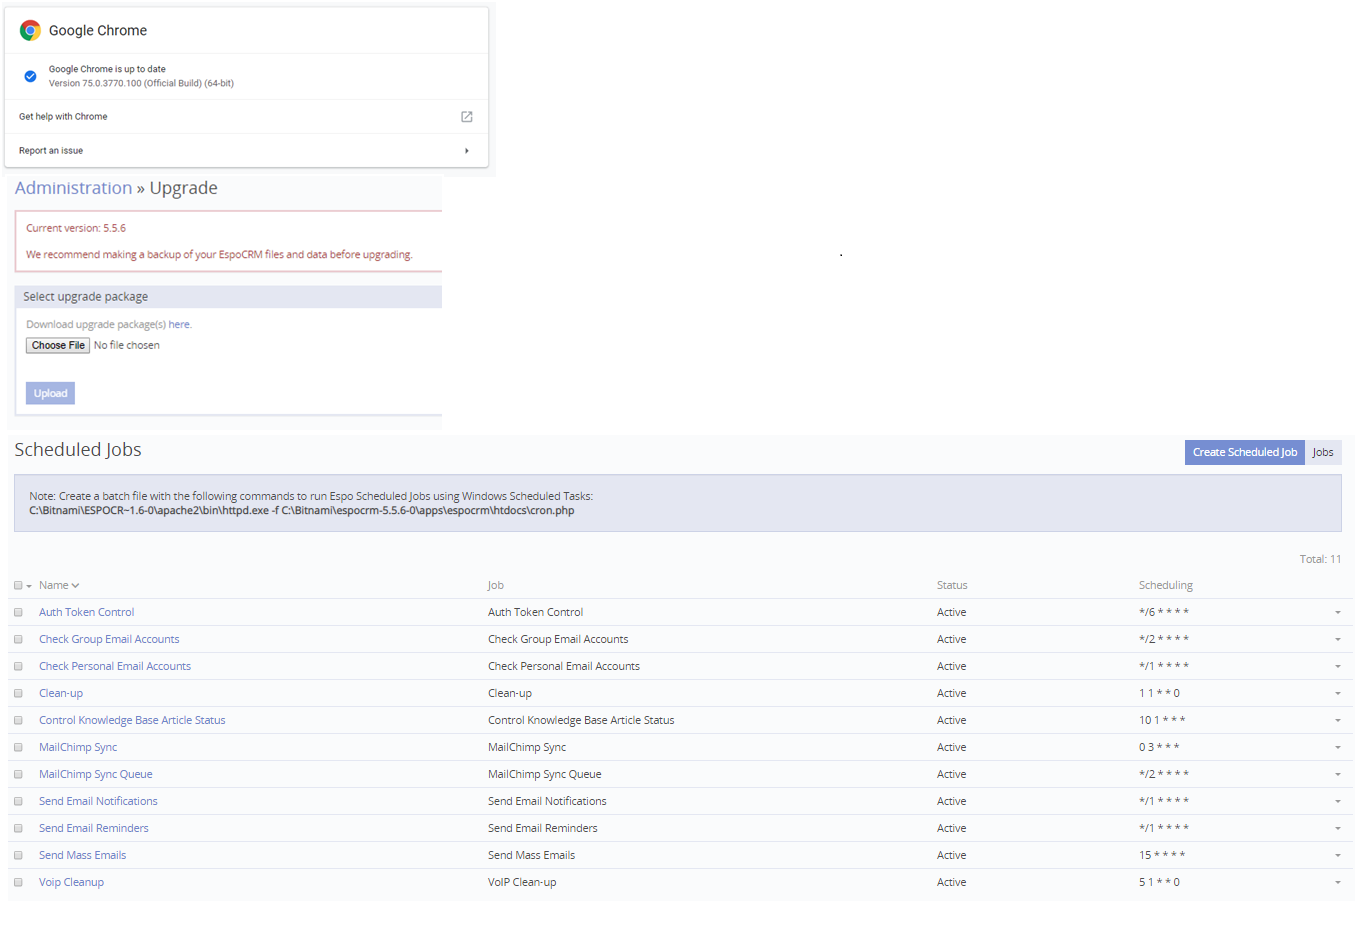The width and height of the screenshot is (1355, 935).
Task: Tick the Voip Cleanup row checkbox
Action: pyautogui.click(x=18, y=882)
